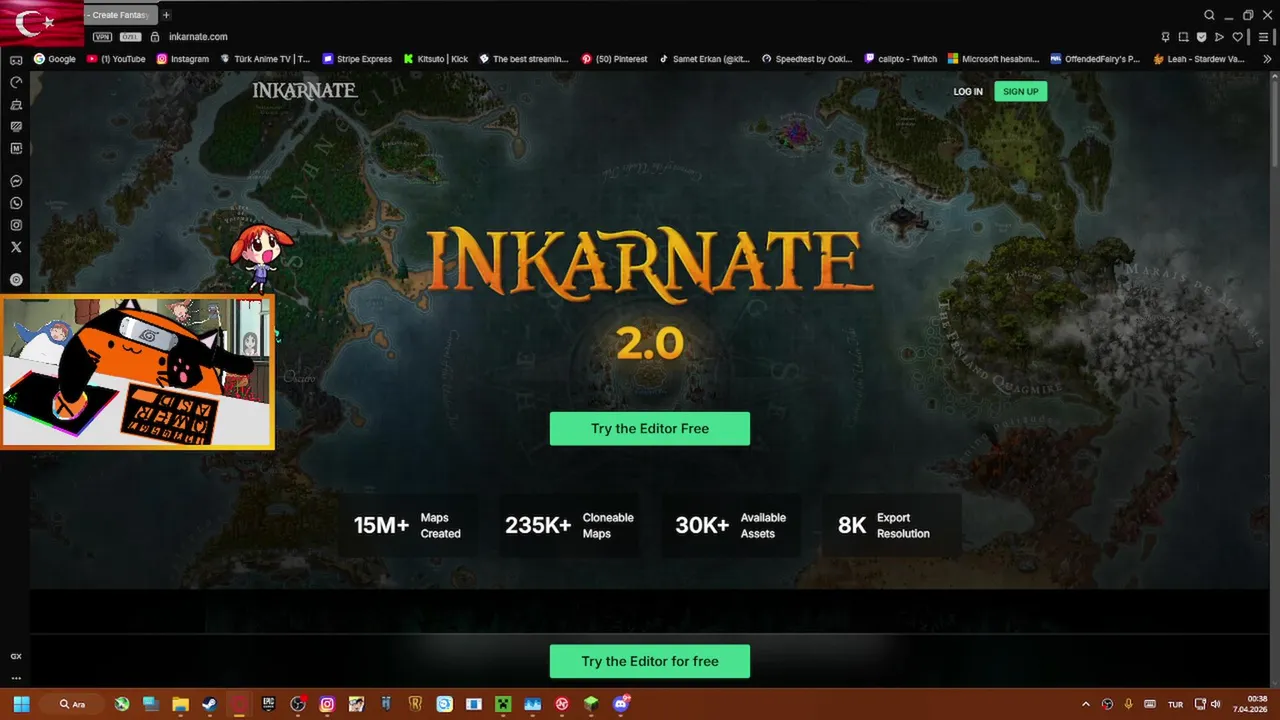Image resolution: width=1280 pixels, height=720 pixels.
Task: Open the ad blocker shield icon
Action: point(1201,37)
